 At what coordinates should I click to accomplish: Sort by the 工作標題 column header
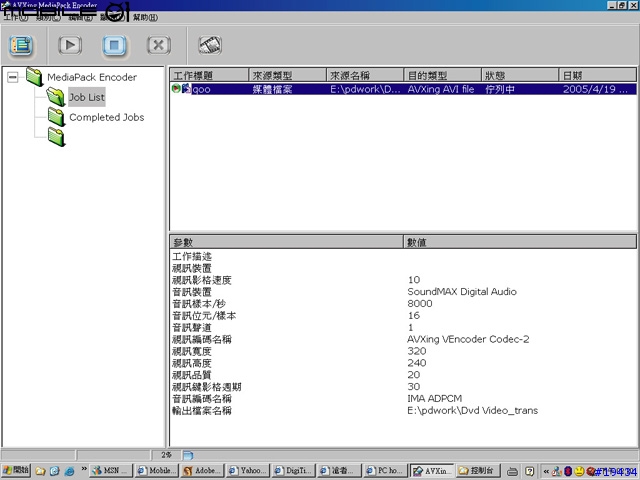(x=209, y=76)
